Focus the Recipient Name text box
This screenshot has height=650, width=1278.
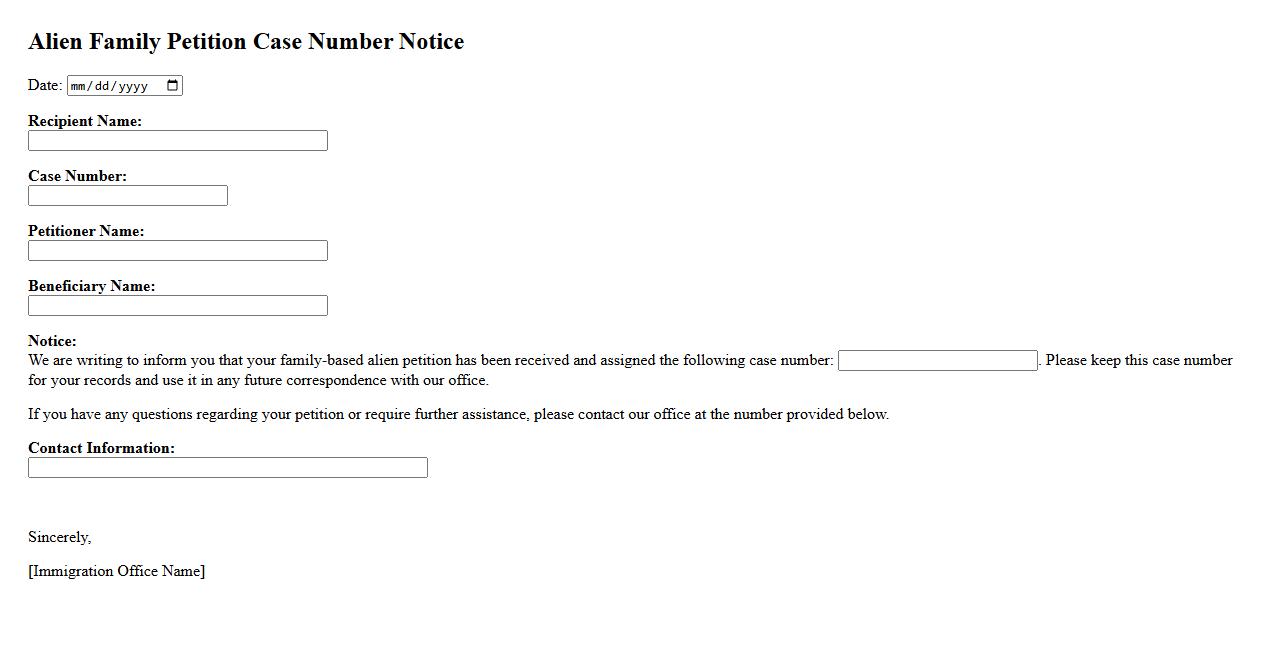178,141
